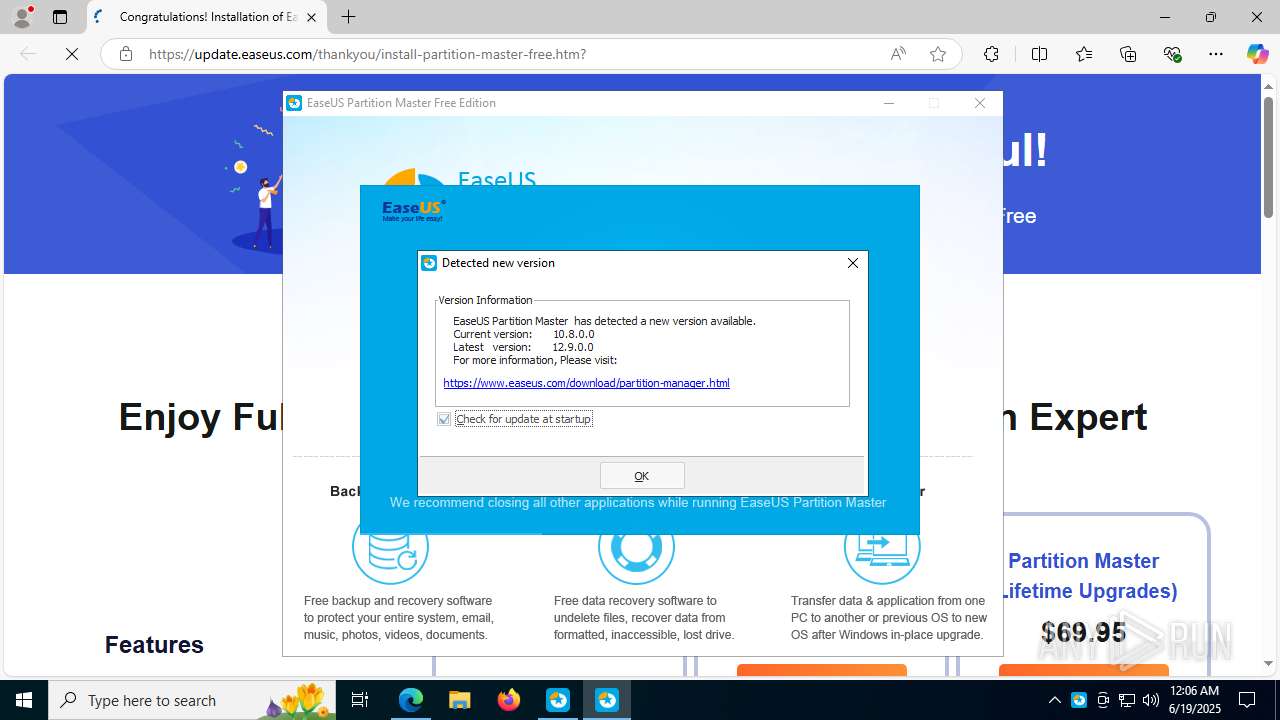Screen dimensions: 1280x720
Task: Close the Congratulations tab
Action: coord(311,17)
